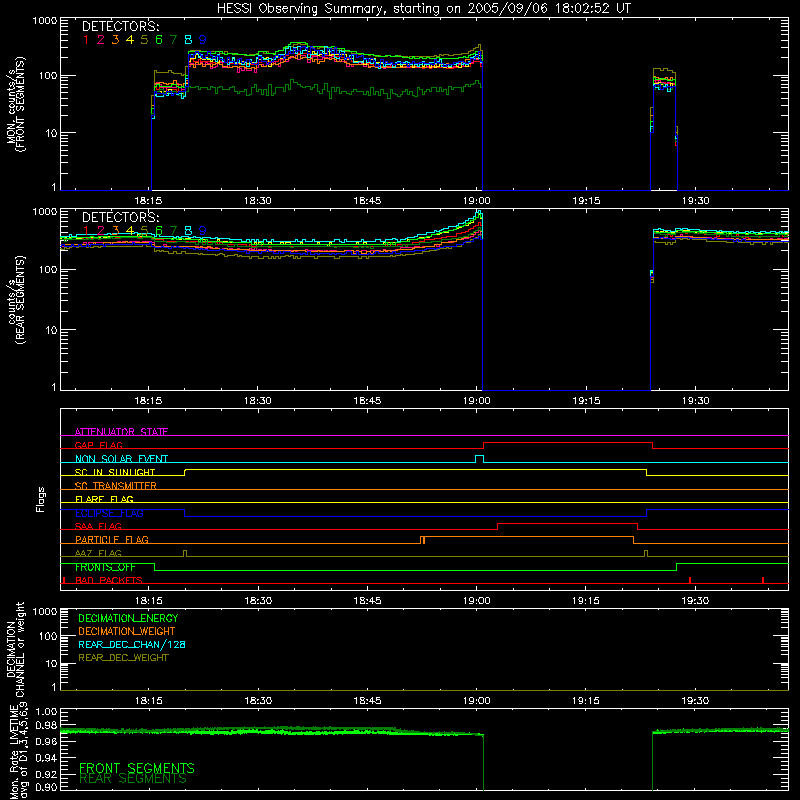This screenshot has height=800, width=800.
Task: Click the green DECIMATION_ENERGY legend entry
Action: pyautogui.click(x=128, y=618)
